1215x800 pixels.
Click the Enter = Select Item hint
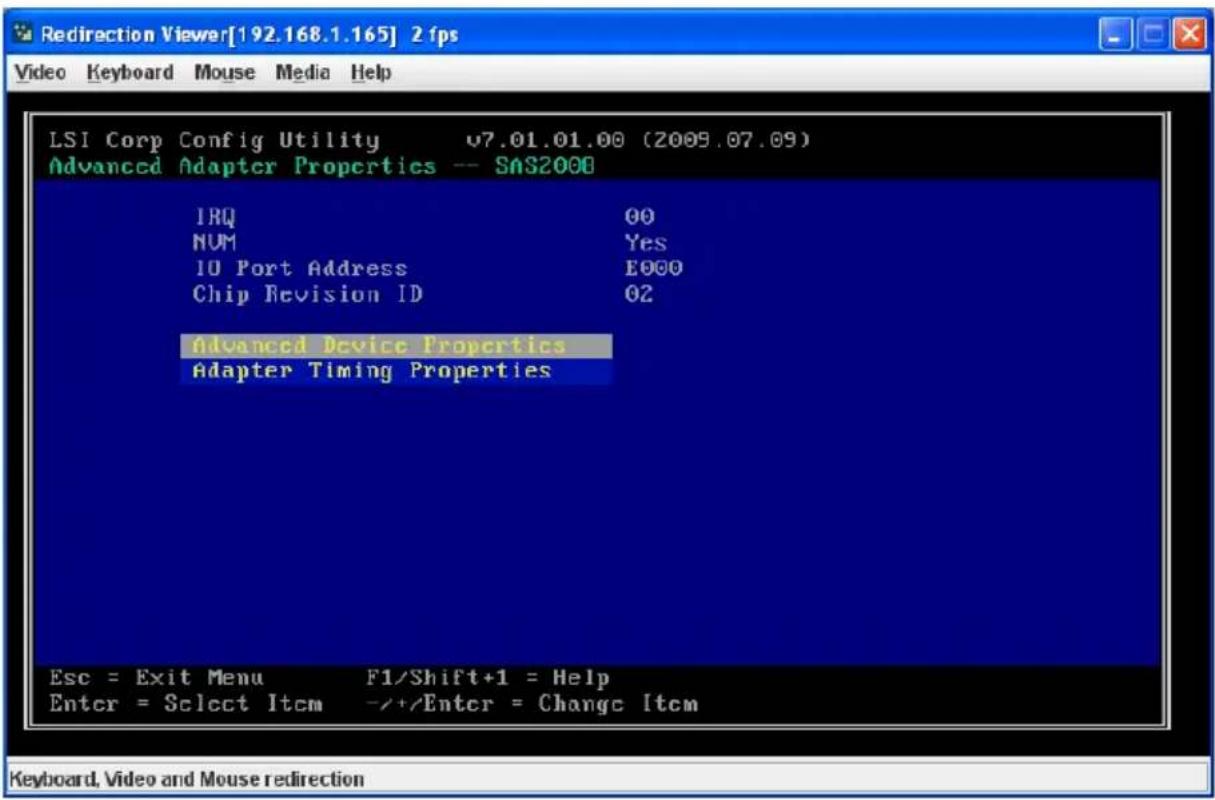186,704
